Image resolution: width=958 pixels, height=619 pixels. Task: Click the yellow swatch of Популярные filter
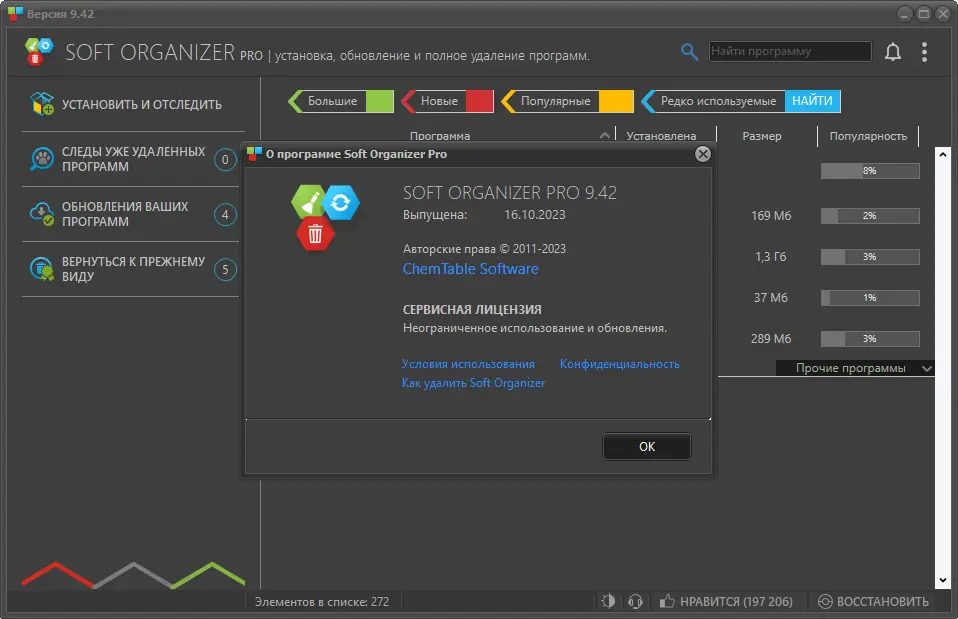coord(616,101)
